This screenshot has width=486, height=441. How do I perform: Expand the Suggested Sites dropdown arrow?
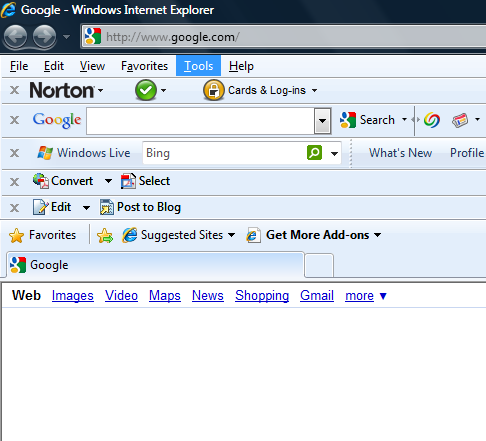[231, 235]
